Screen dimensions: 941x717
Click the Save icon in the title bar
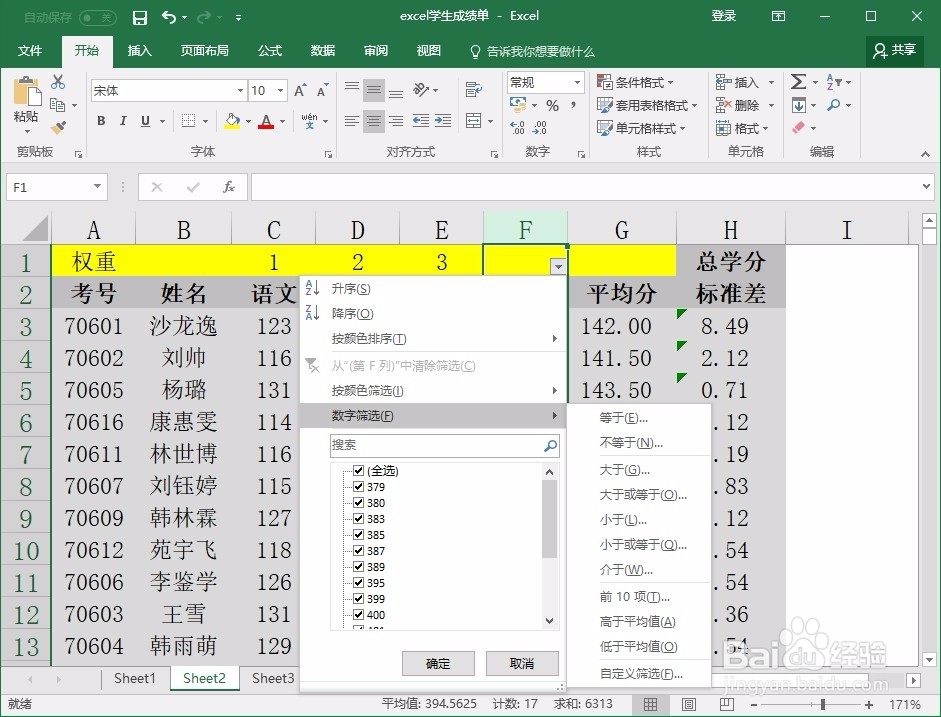coord(140,17)
